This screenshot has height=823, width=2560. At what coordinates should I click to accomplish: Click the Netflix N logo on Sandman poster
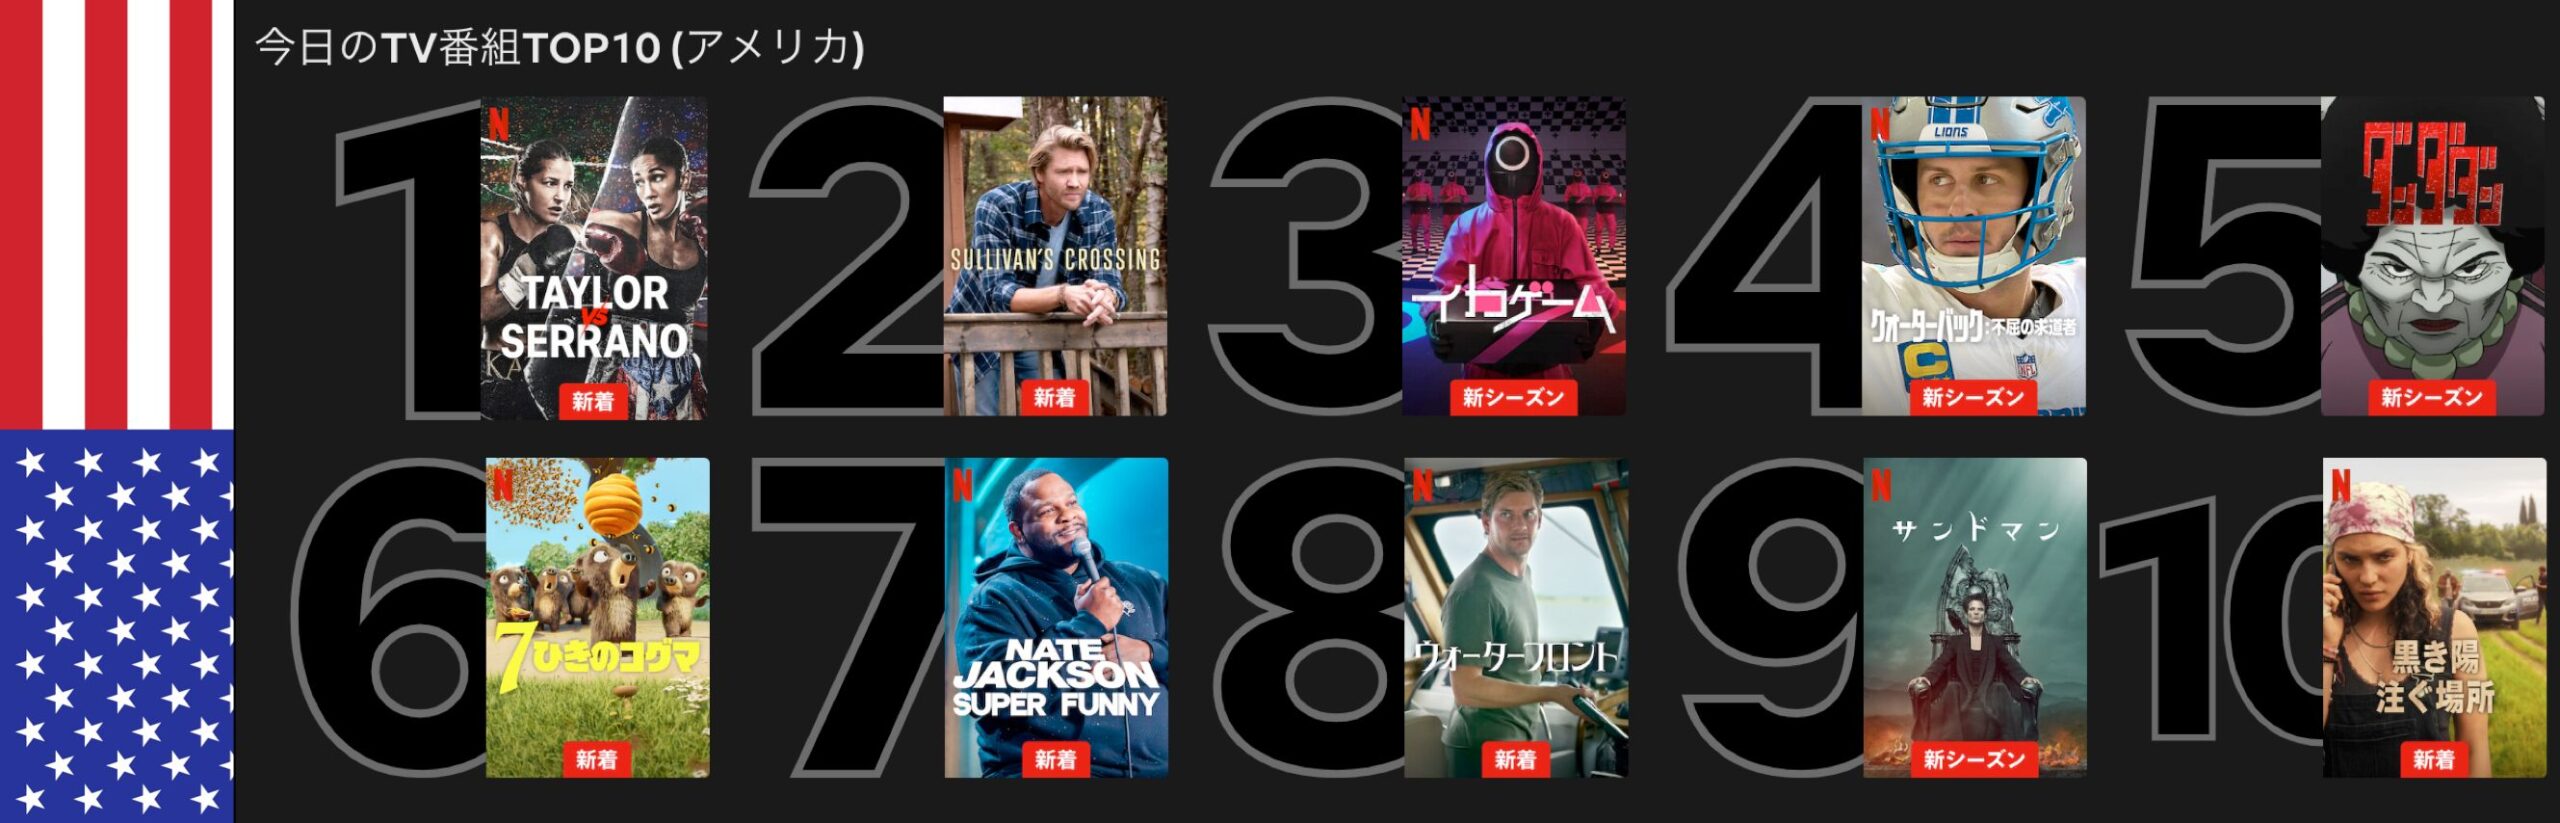[1881, 486]
